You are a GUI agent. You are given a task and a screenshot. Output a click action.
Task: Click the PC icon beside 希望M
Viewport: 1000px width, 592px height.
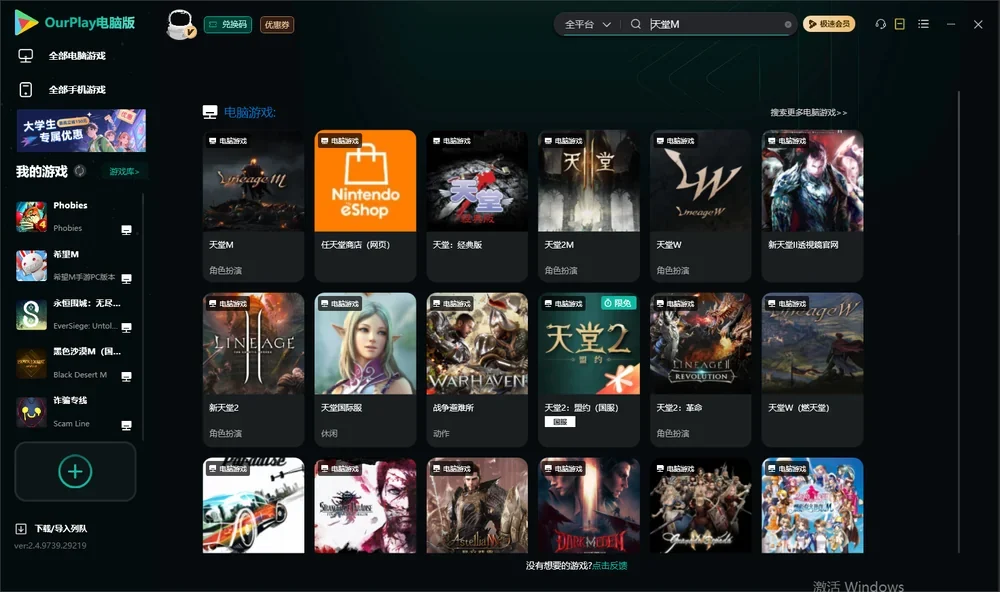click(126, 279)
